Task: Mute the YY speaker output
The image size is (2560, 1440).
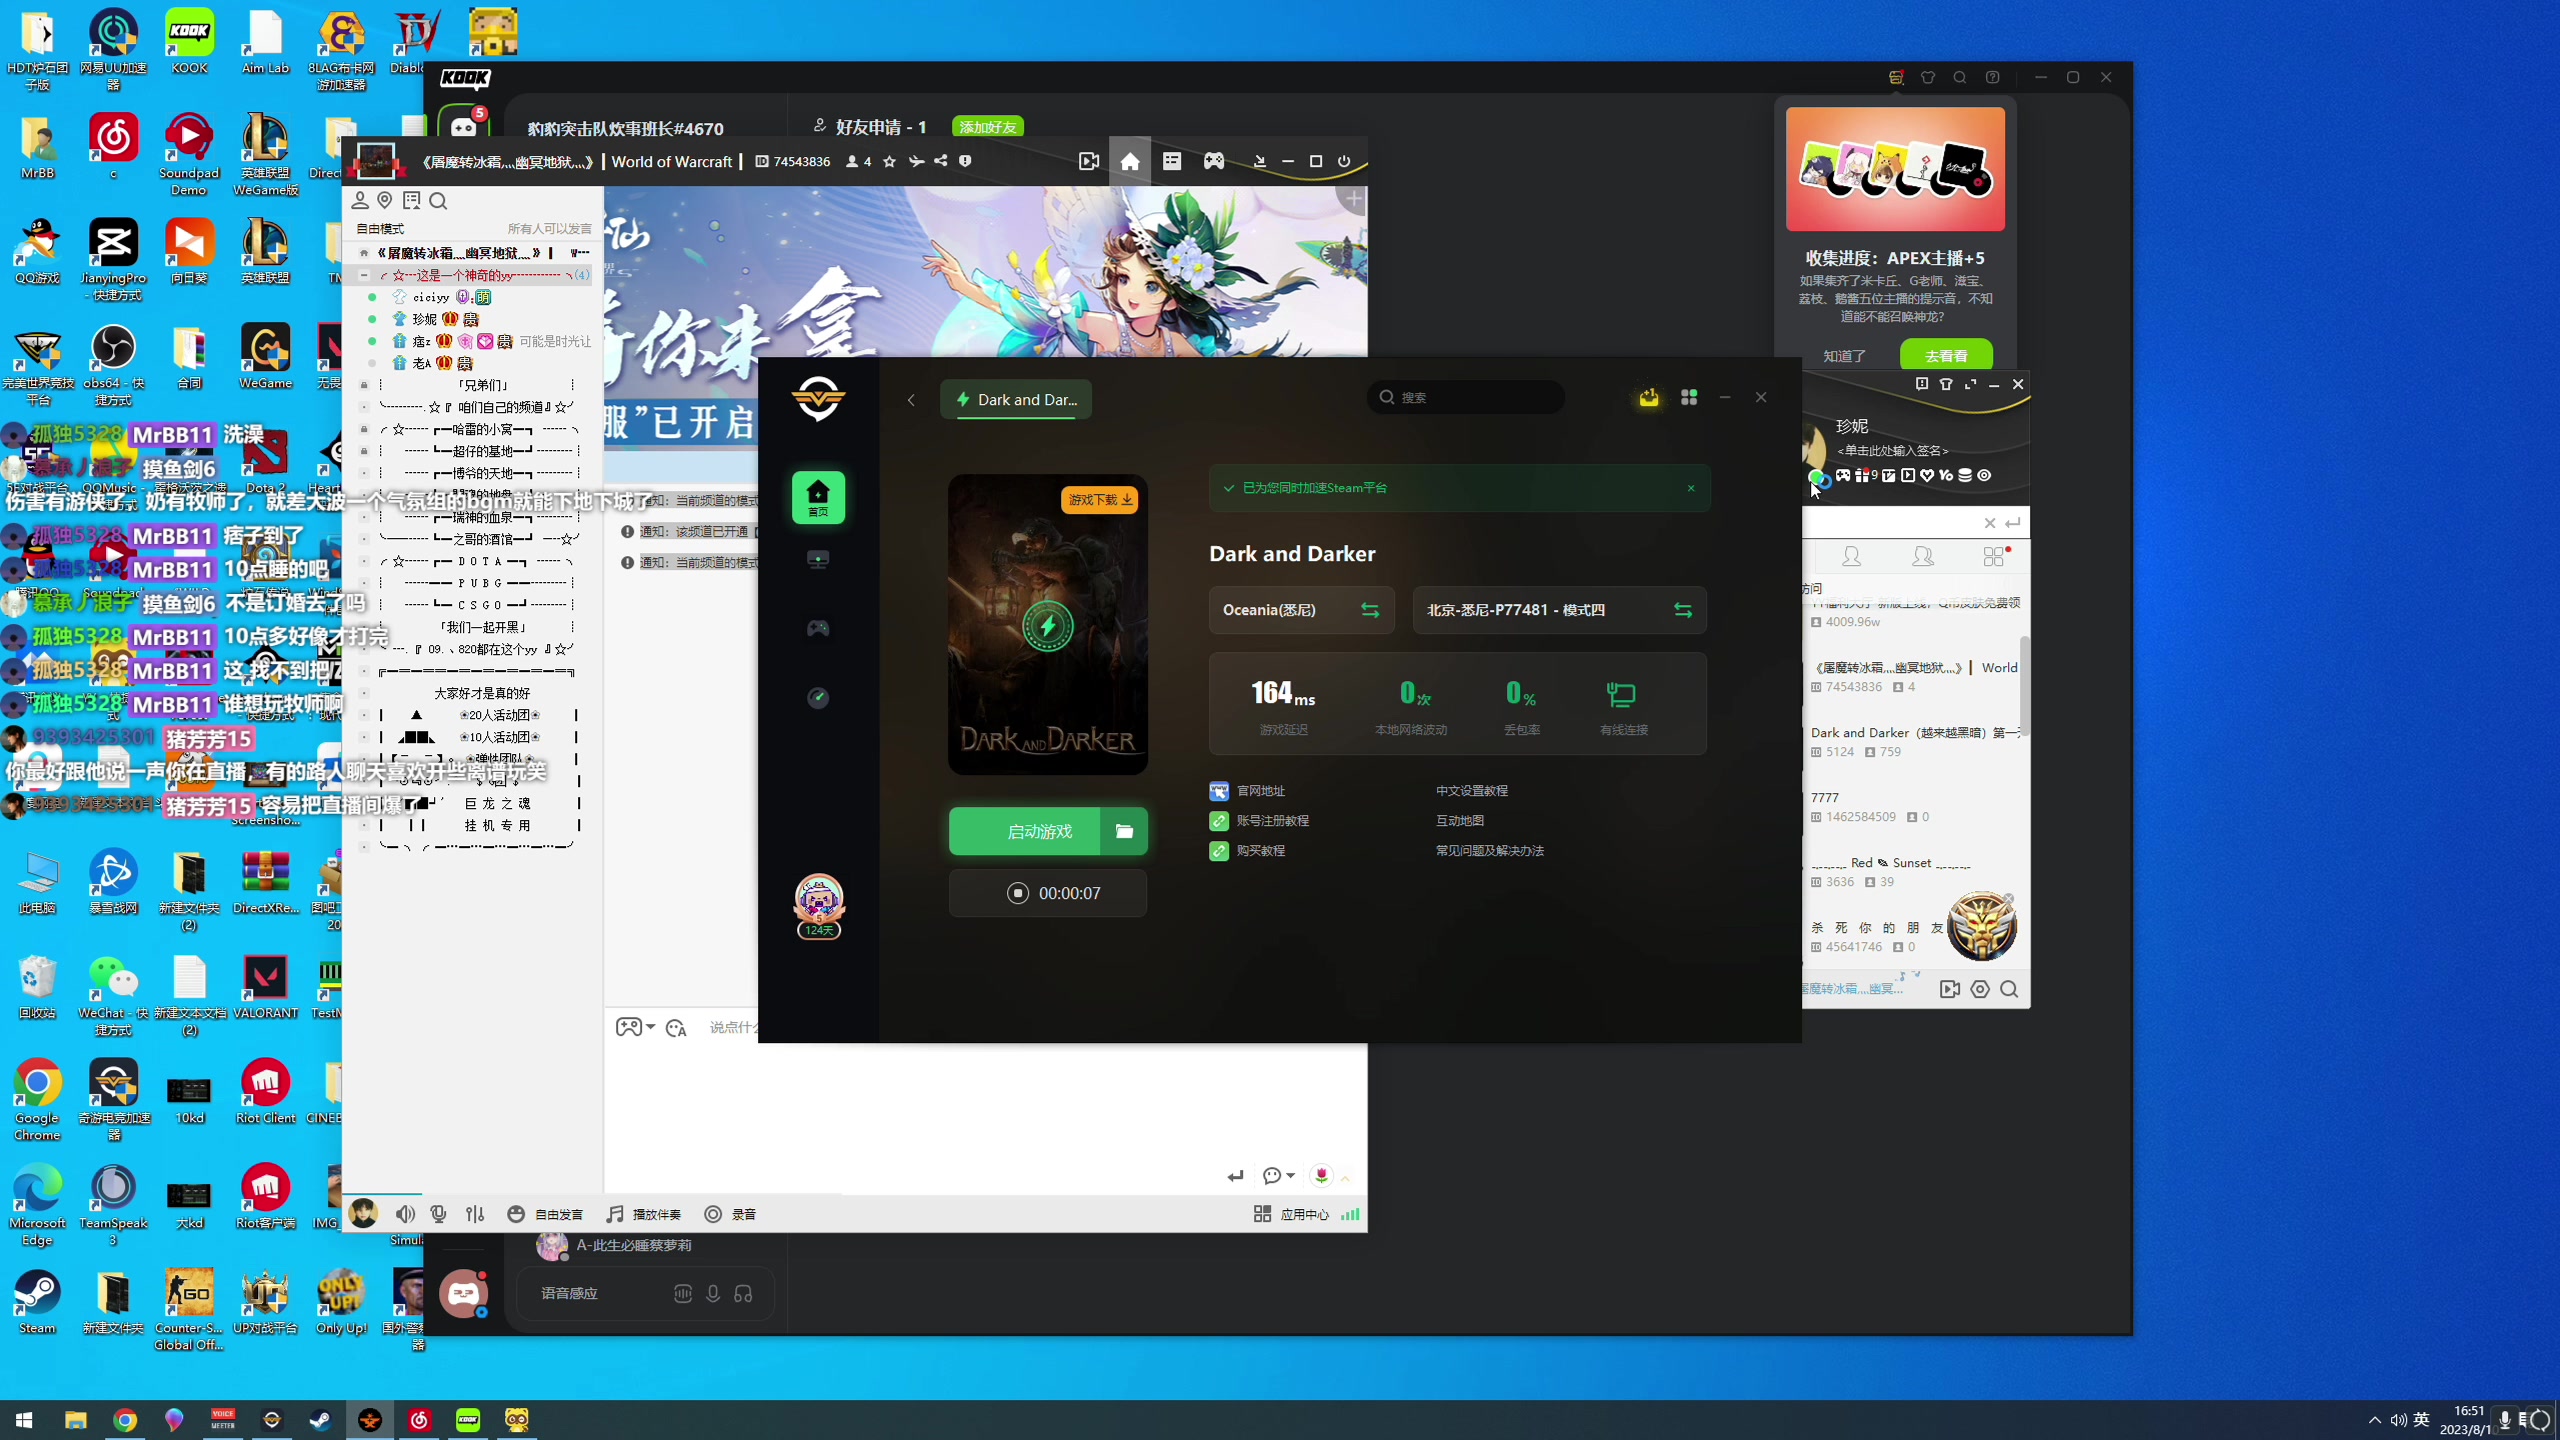Action: tap(405, 1214)
